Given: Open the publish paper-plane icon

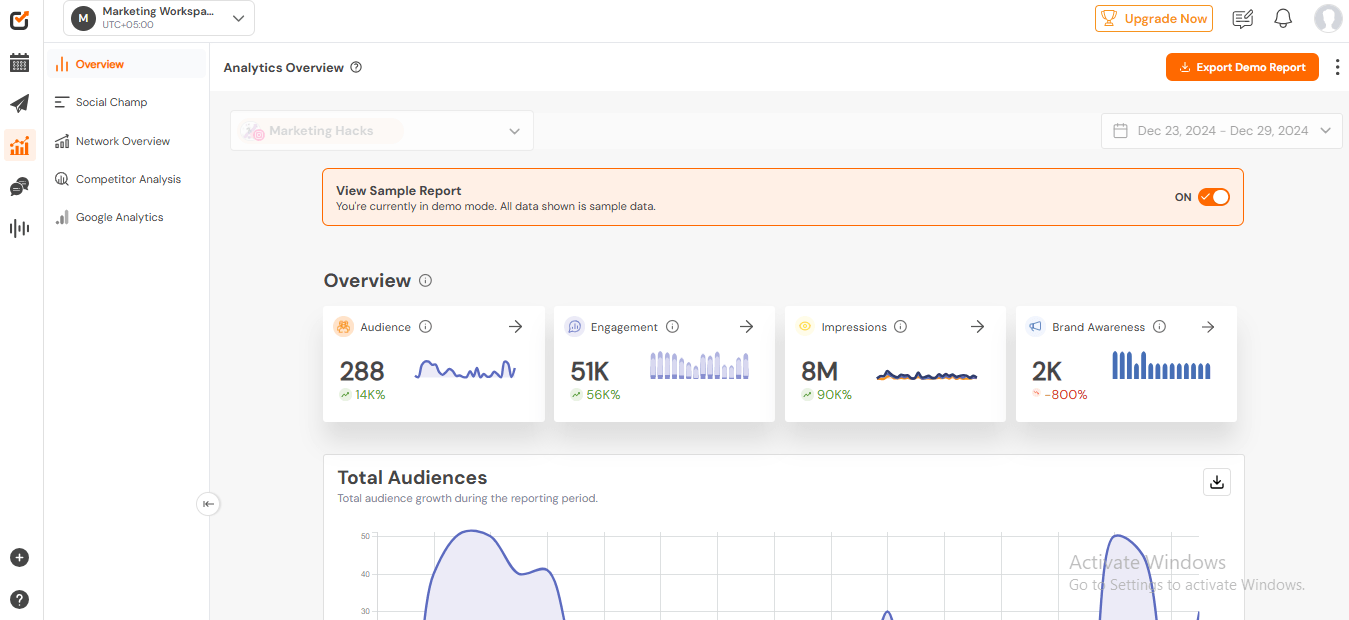Looking at the screenshot, I should [x=19, y=104].
